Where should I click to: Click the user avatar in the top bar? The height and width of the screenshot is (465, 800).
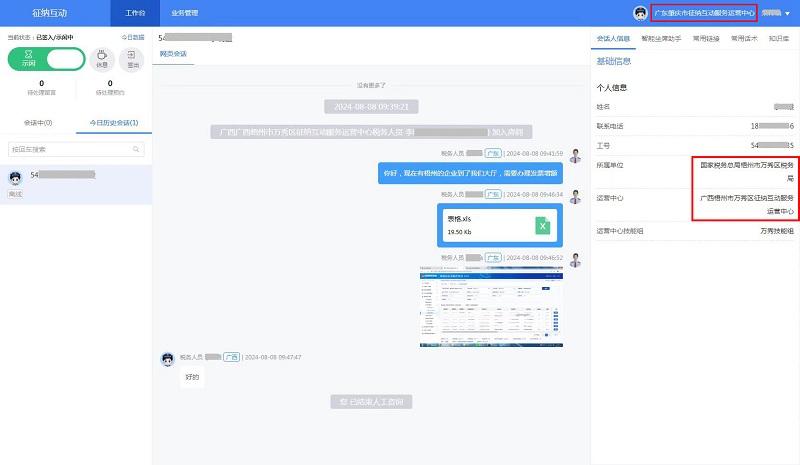click(640, 13)
